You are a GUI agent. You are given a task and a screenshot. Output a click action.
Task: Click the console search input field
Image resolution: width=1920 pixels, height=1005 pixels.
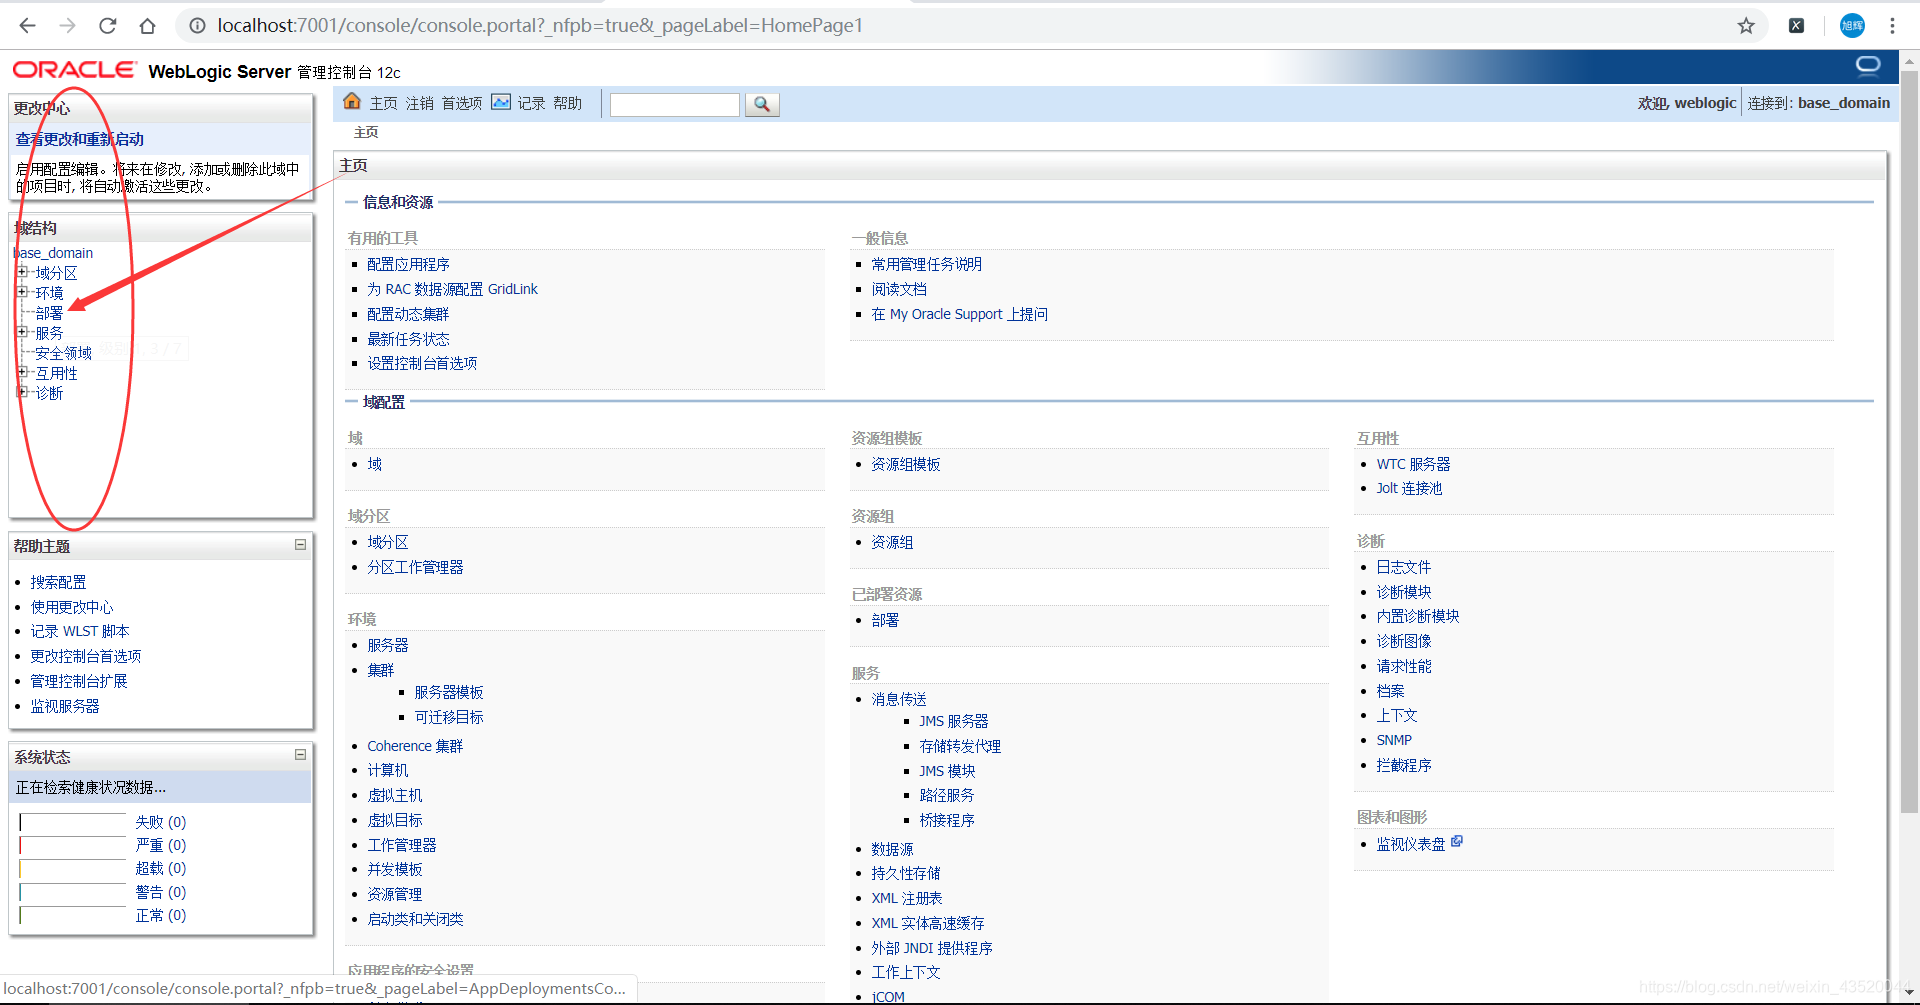[675, 104]
